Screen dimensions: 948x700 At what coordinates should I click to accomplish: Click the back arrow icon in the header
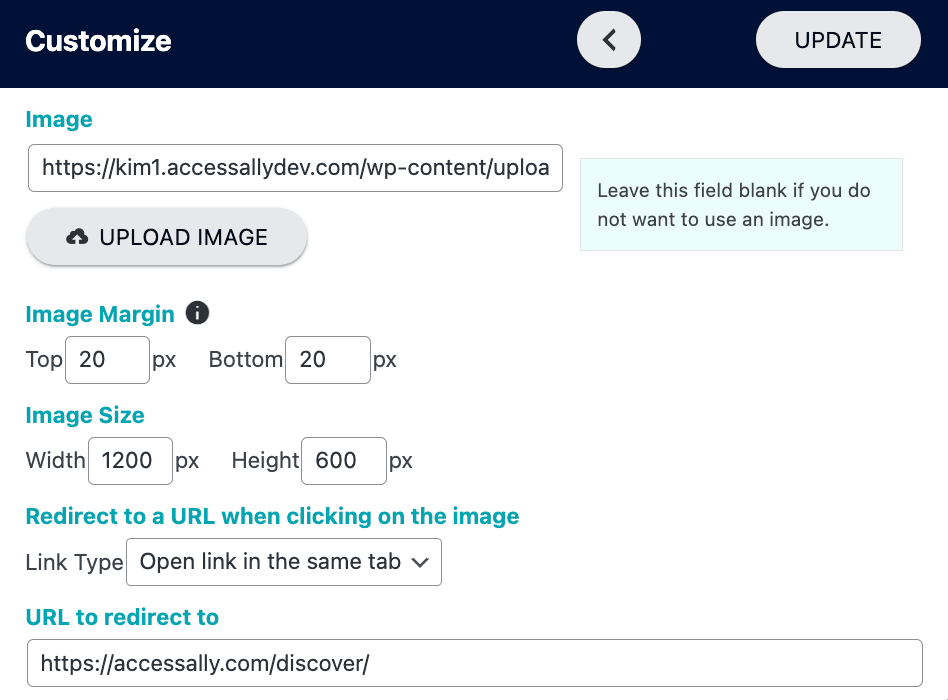[x=608, y=39]
